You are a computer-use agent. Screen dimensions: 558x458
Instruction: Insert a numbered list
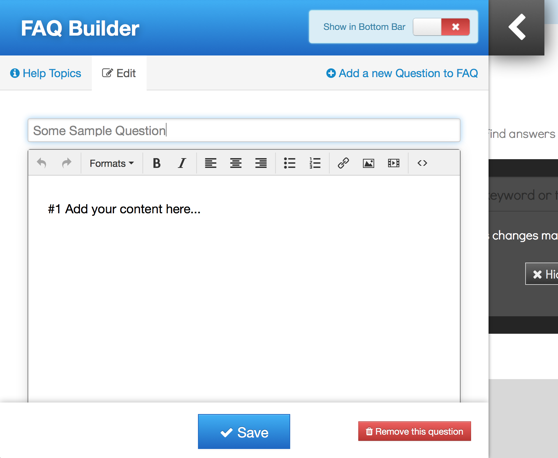pos(315,163)
